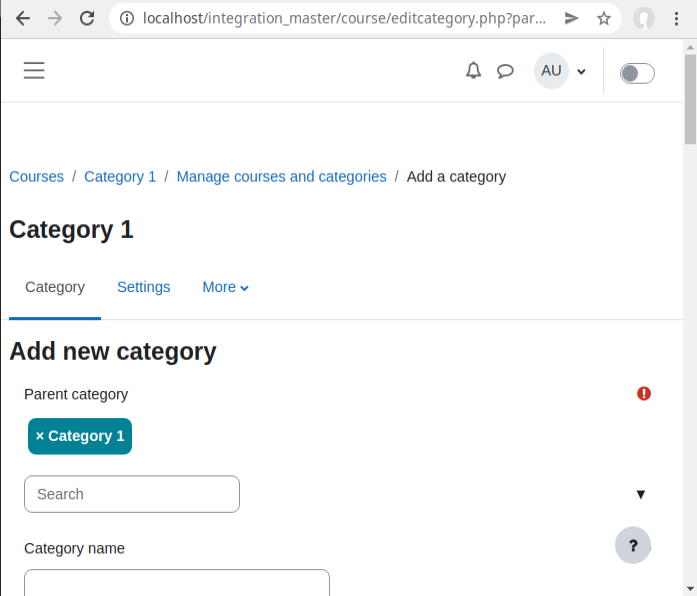Click the red required-field warning icon

[x=644, y=393]
